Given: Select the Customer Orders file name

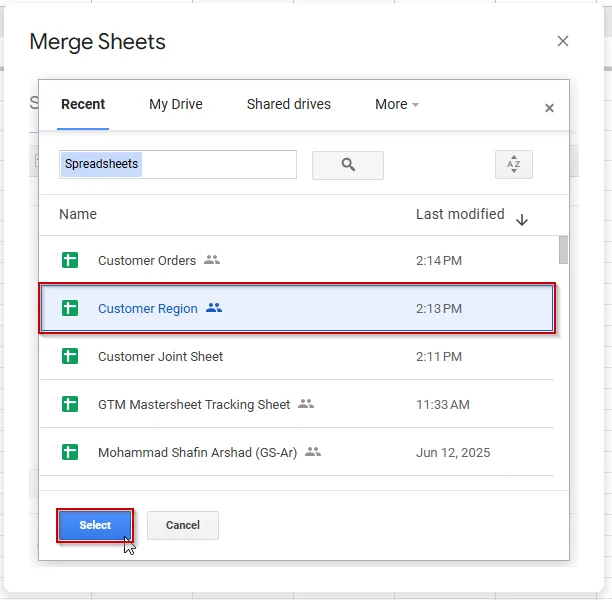Looking at the screenshot, I should tap(147, 260).
